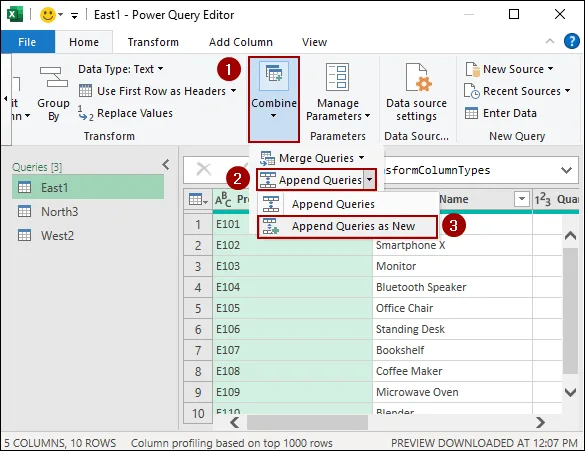Collapse the ribbon with the up chevron
Screen dimensions: 585x451
tap(550, 41)
